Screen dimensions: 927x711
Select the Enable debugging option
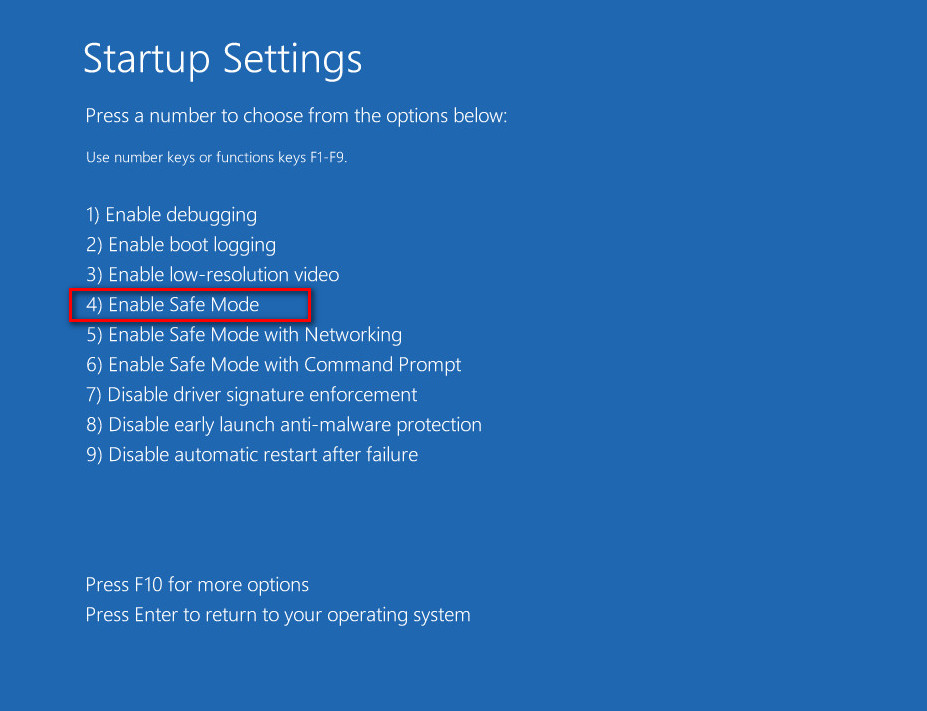point(171,215)
